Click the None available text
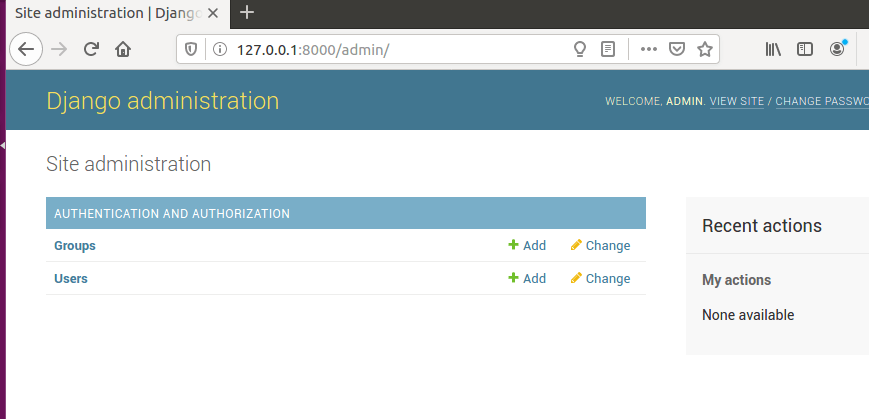This screenshot has height=419, width=869. pos(748,315)
